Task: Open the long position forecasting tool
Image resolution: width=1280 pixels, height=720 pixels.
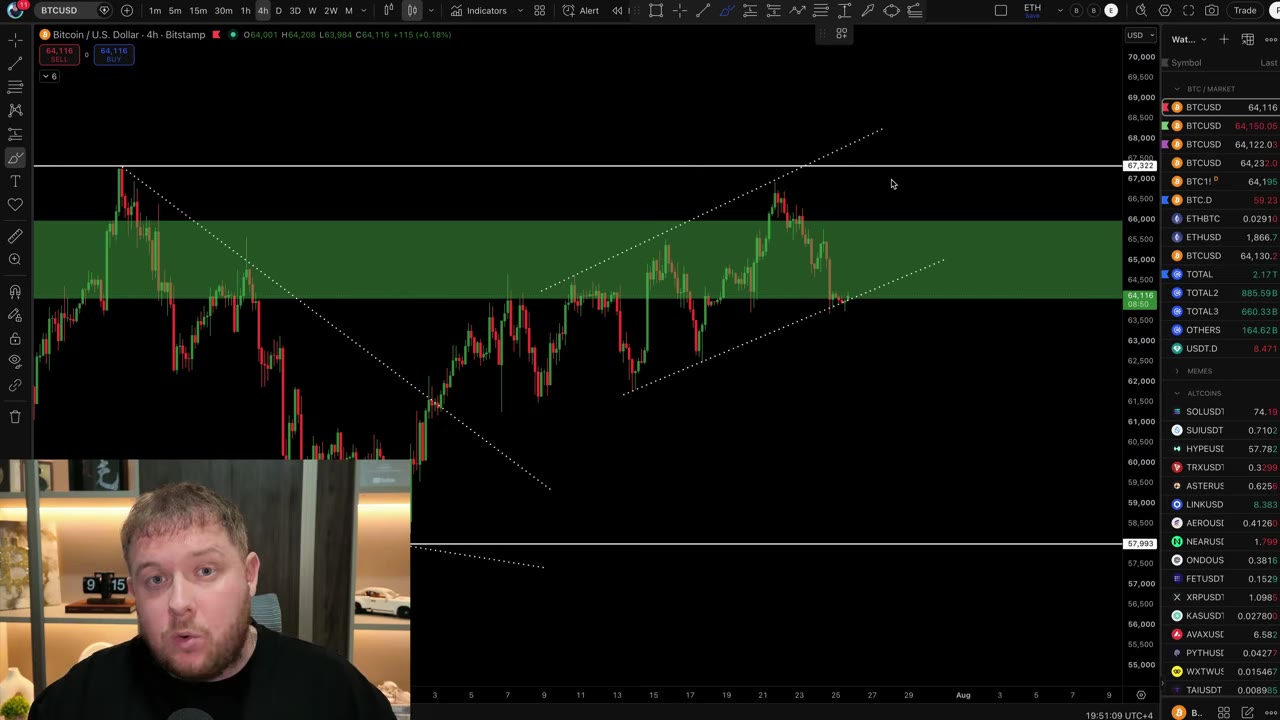Action: [15, 134]
